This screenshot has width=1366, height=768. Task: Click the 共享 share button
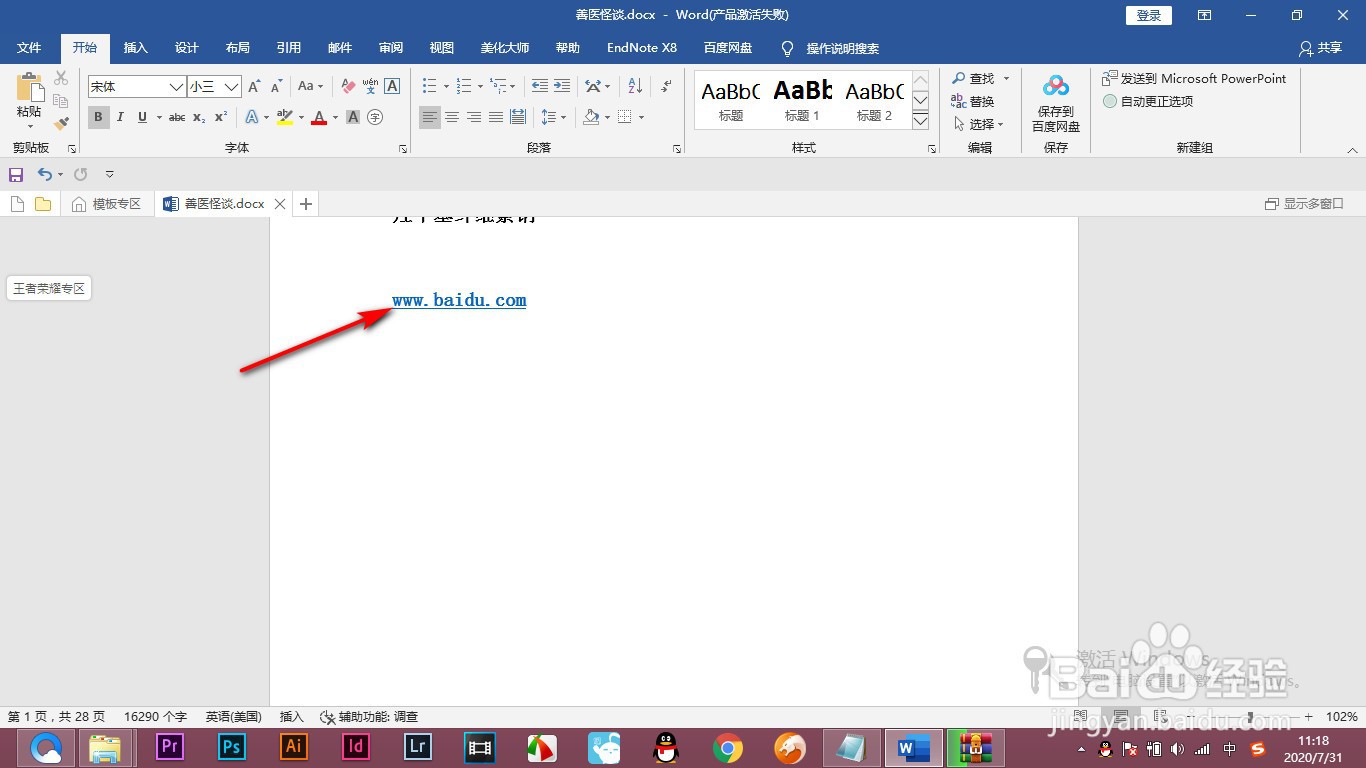point(1320,48)
